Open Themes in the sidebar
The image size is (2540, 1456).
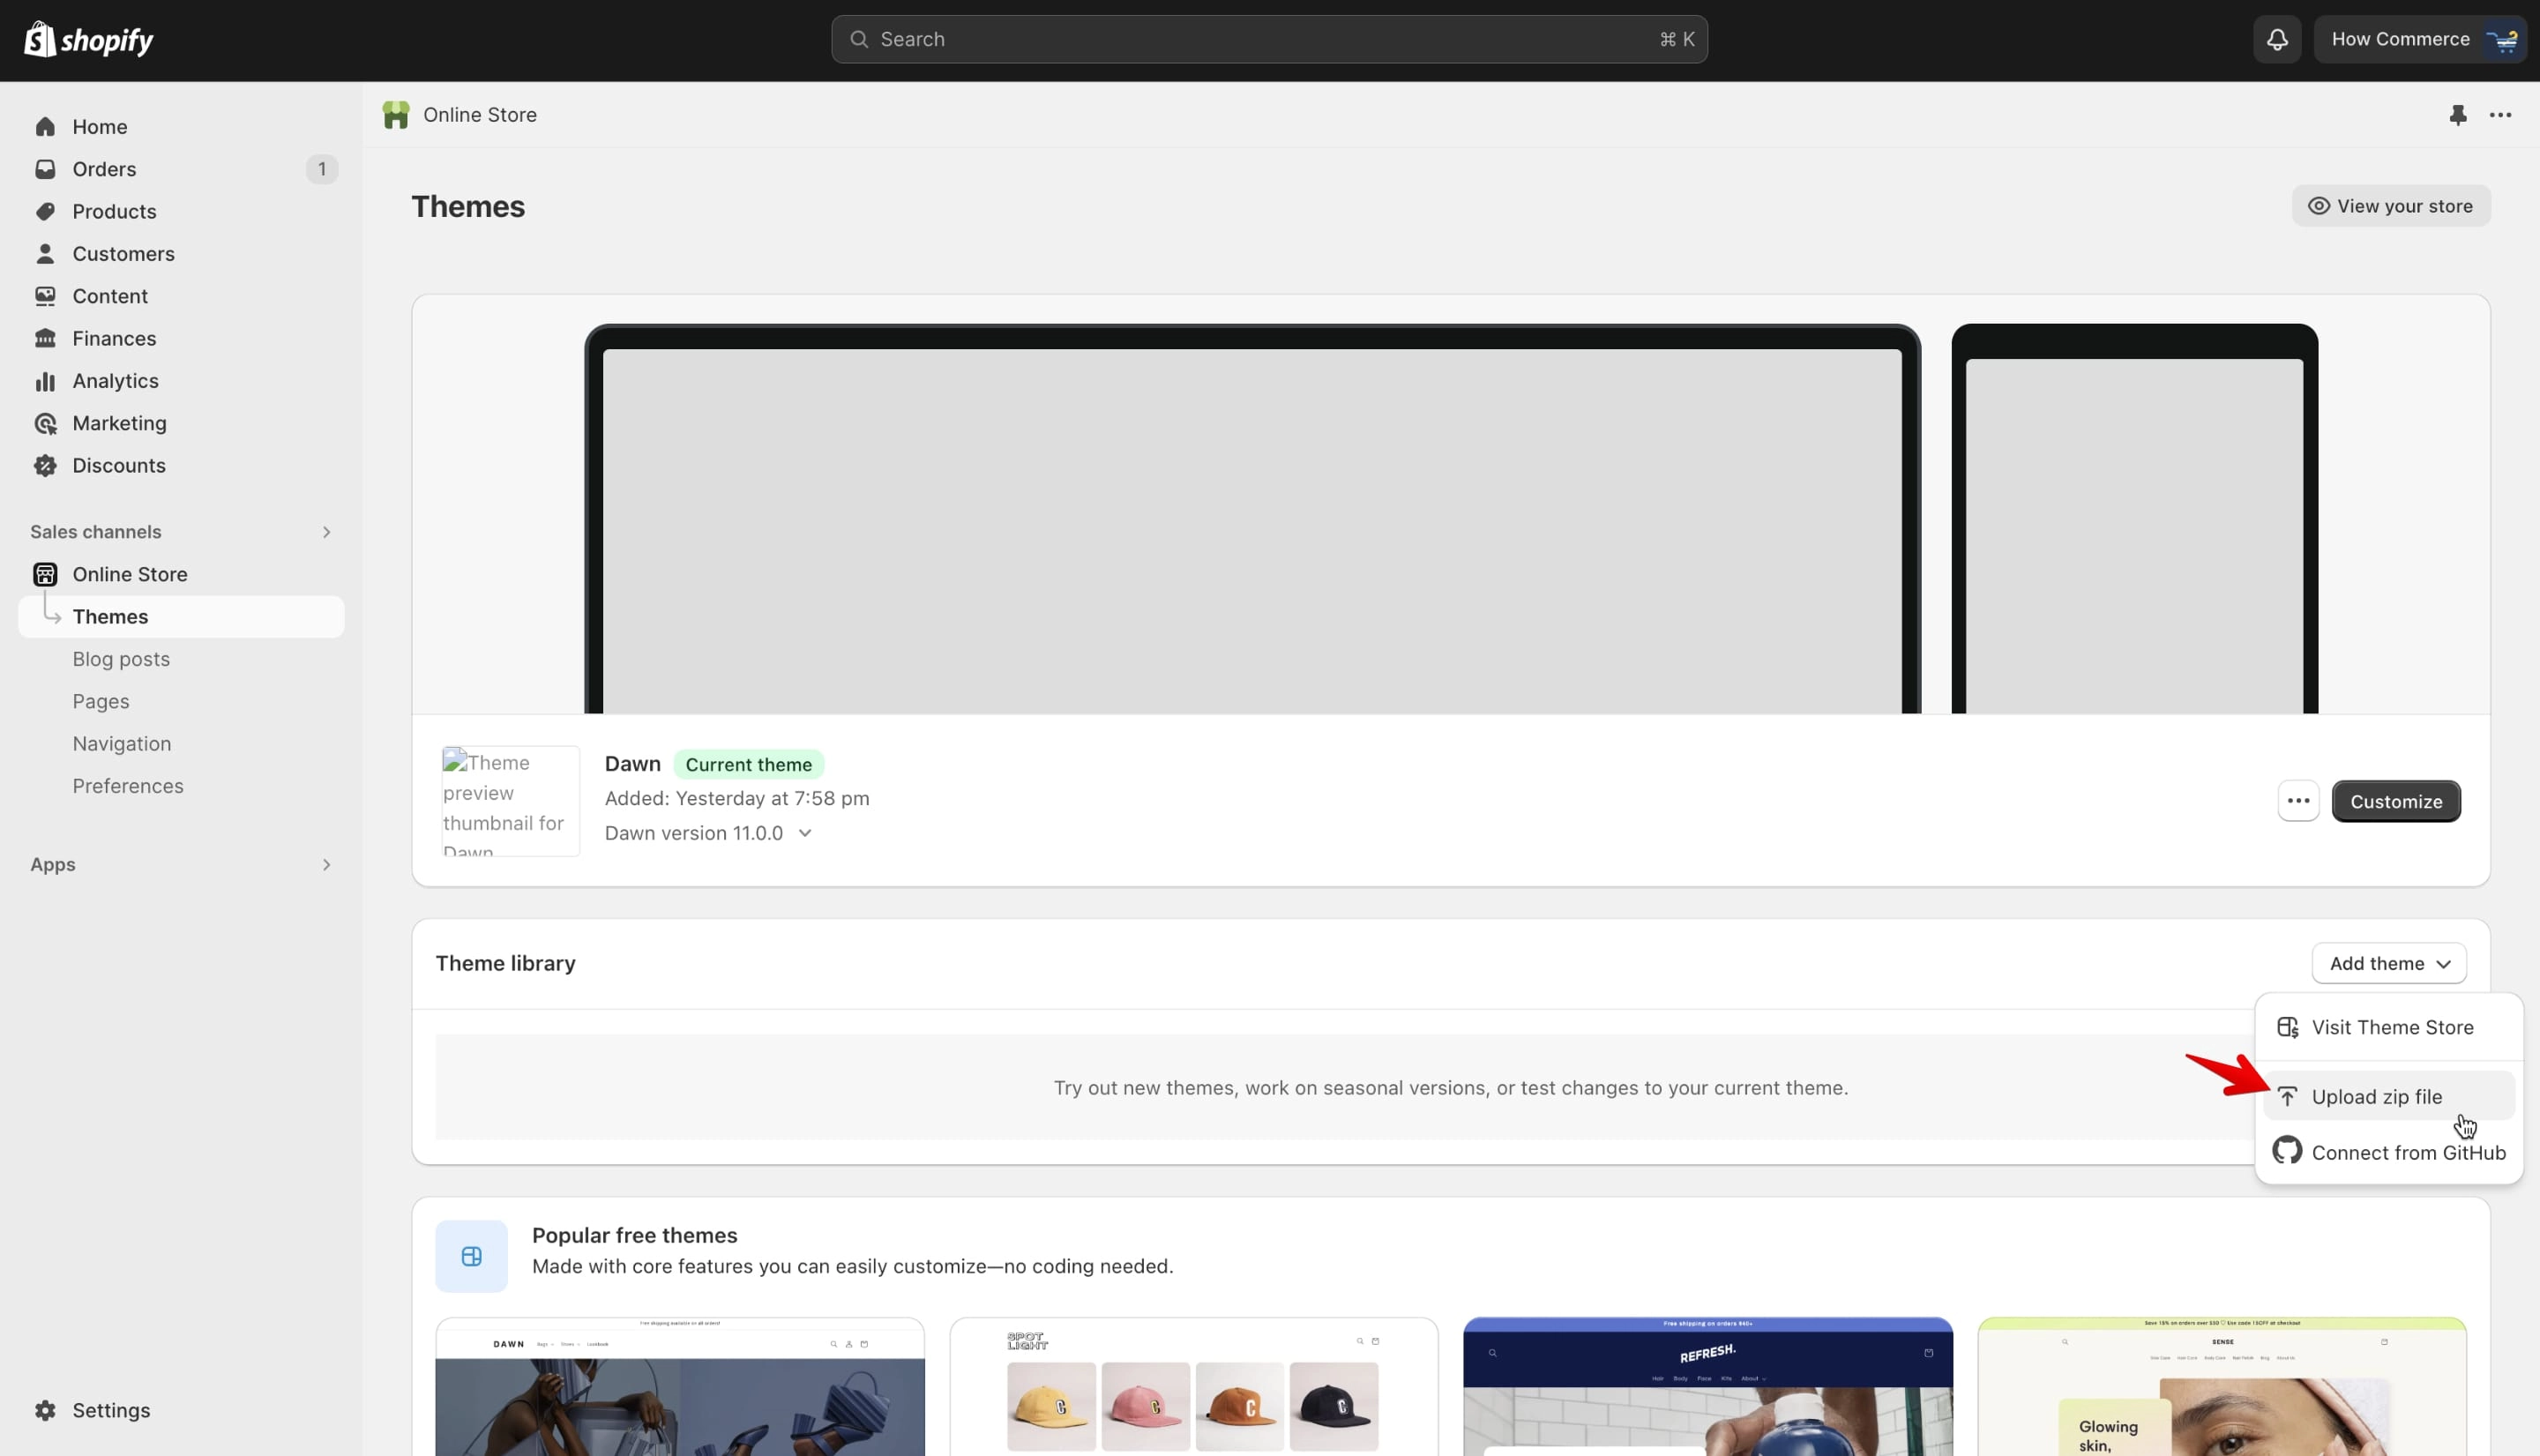[x=181, y=617]
